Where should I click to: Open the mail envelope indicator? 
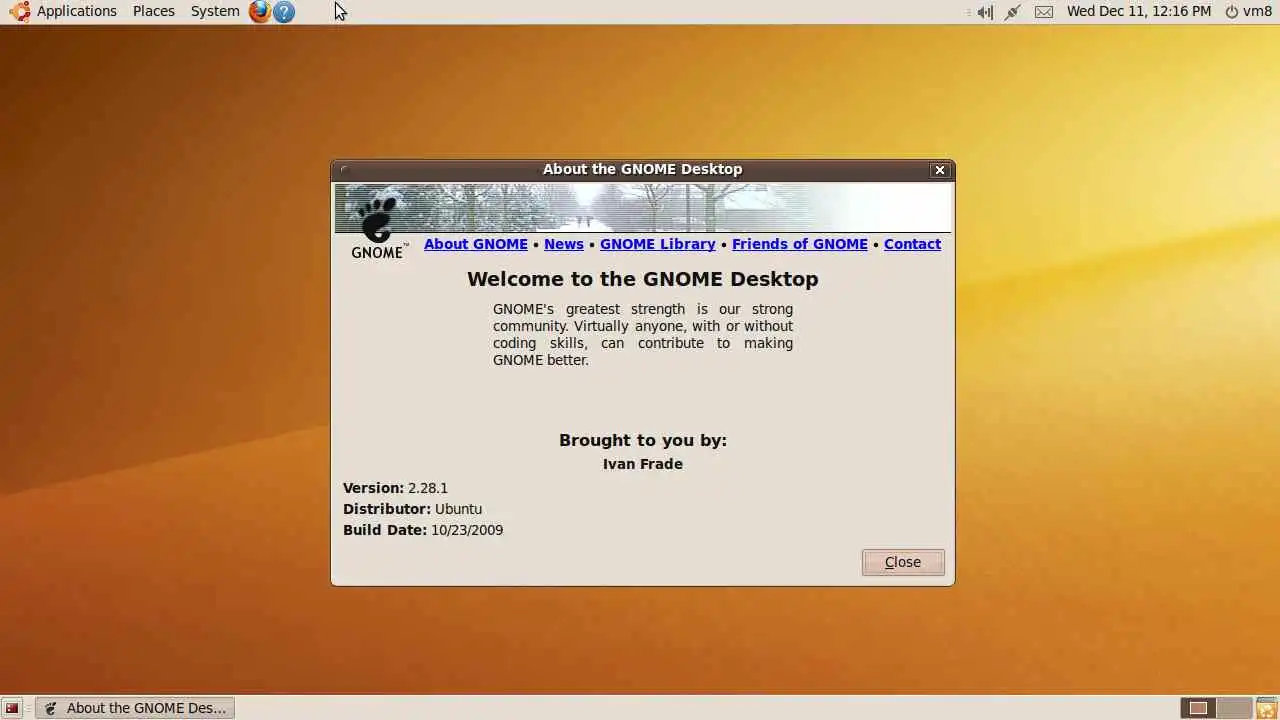coord(1044,12)
